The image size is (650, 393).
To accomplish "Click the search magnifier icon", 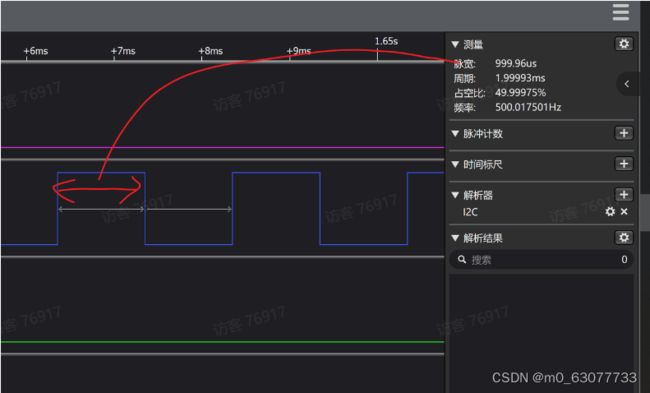I will pos(462,260).
